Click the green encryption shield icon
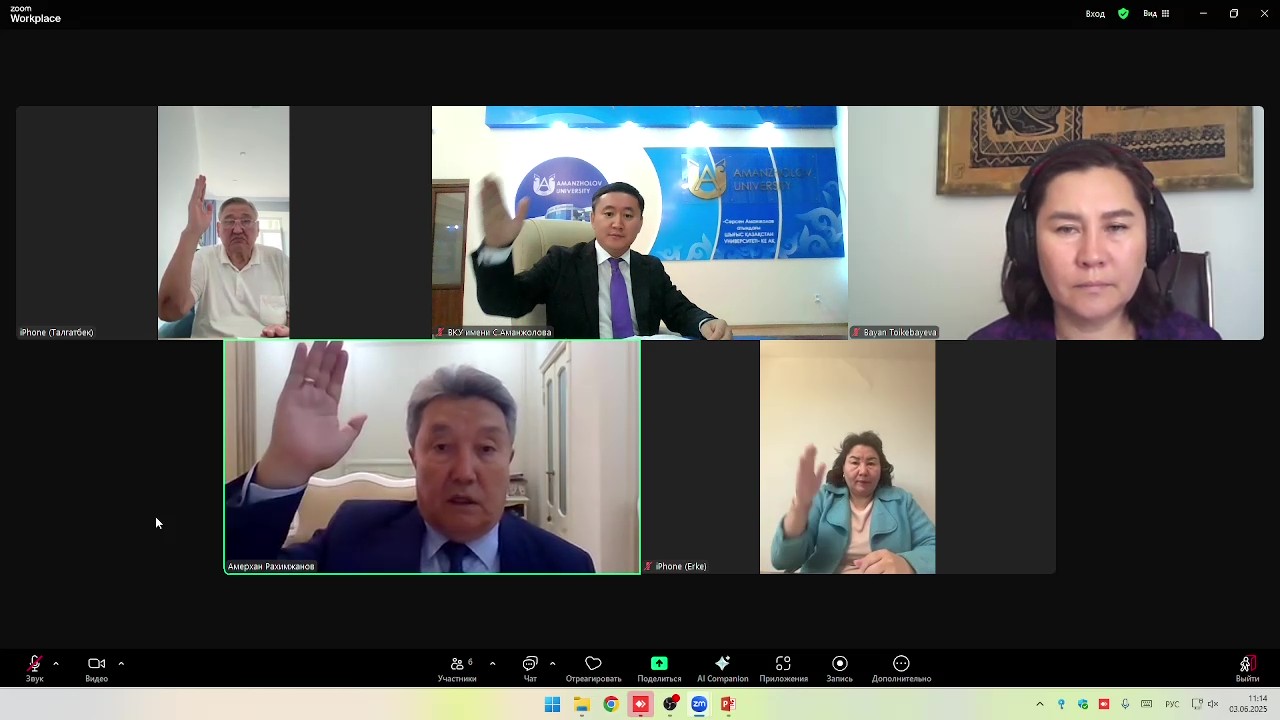1280x720 pixels. (x=1123, y=14)
